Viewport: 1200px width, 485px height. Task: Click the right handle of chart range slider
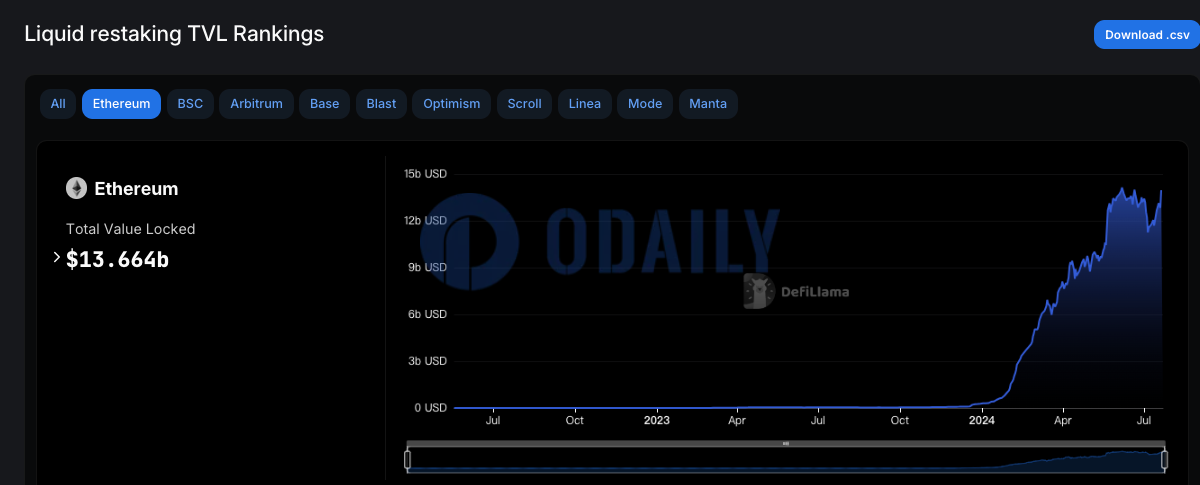1164,460
